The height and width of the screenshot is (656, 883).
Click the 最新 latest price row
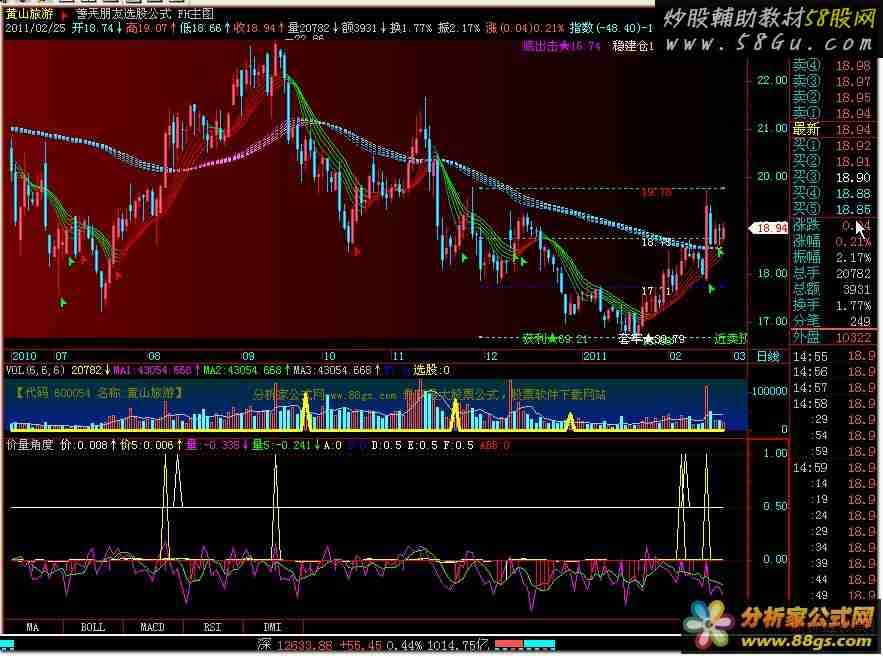pos(832,130)
